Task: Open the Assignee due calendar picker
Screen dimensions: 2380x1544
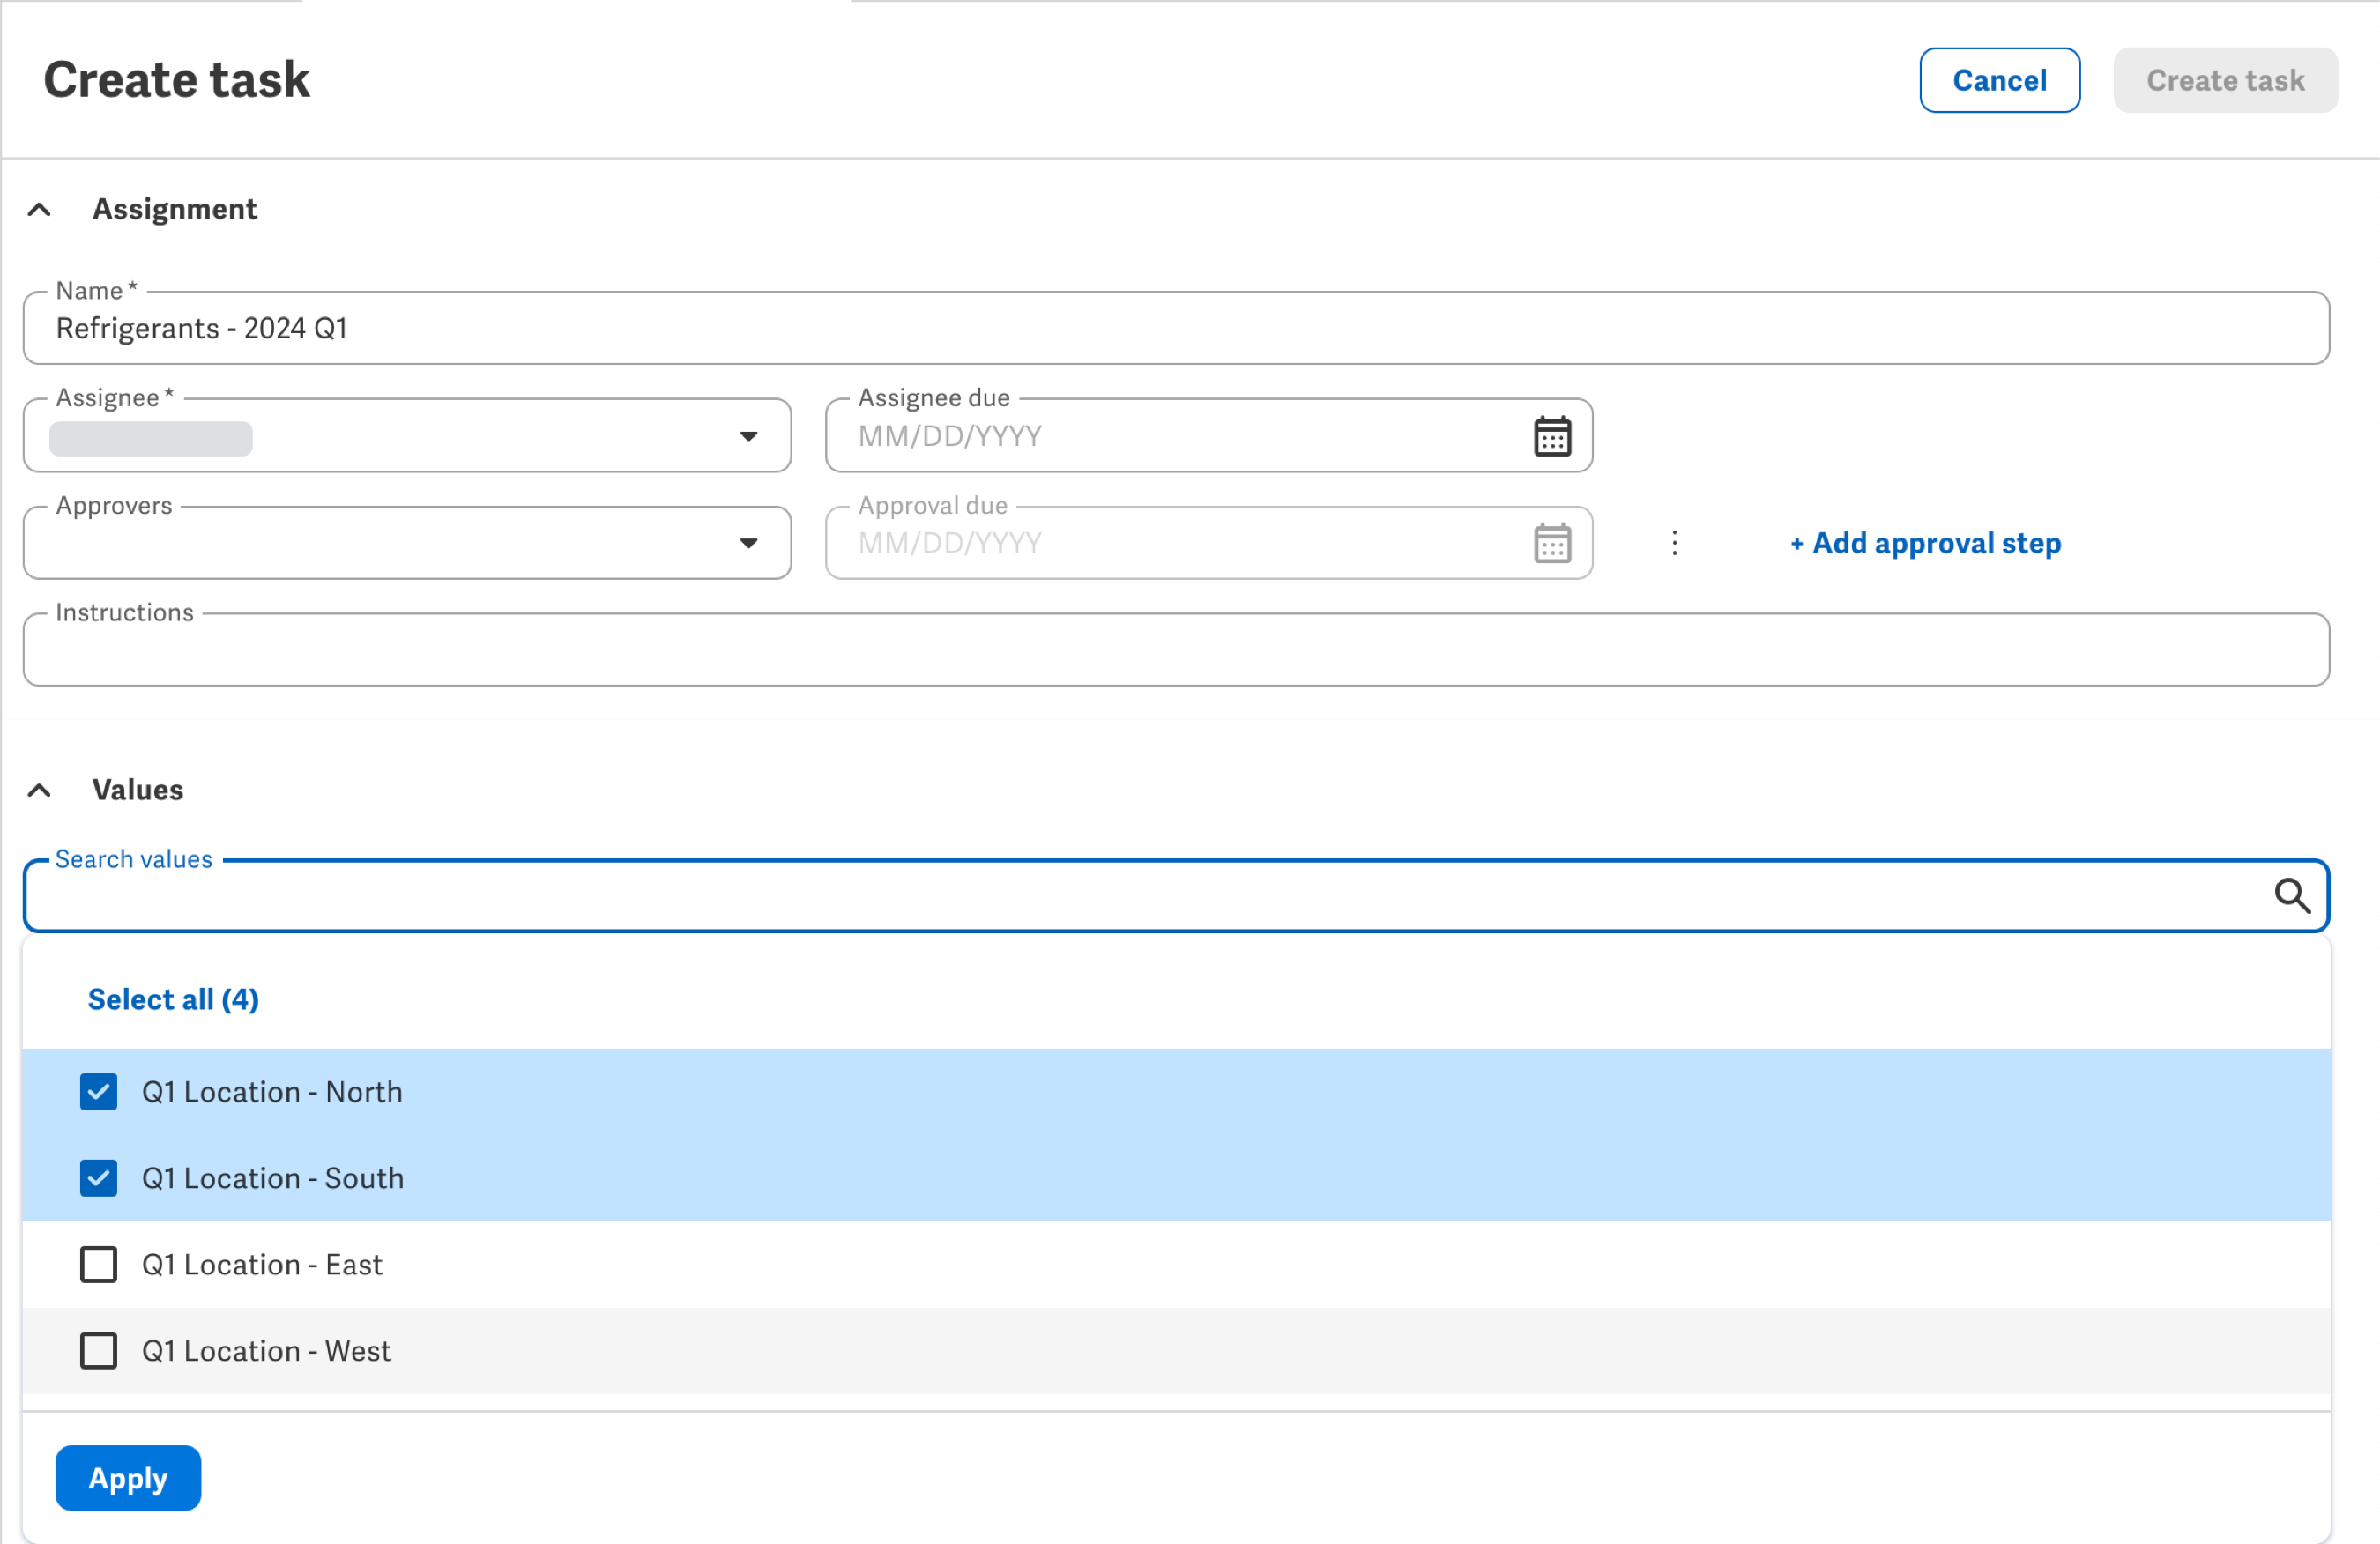Action: click(x=1551, y=435)
